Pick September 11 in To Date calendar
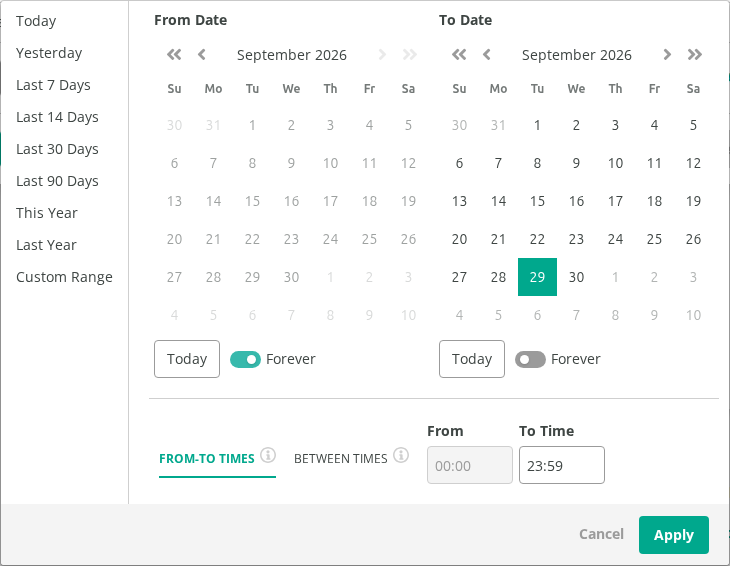Screen dimensions: 730x566 click(654, 163)
